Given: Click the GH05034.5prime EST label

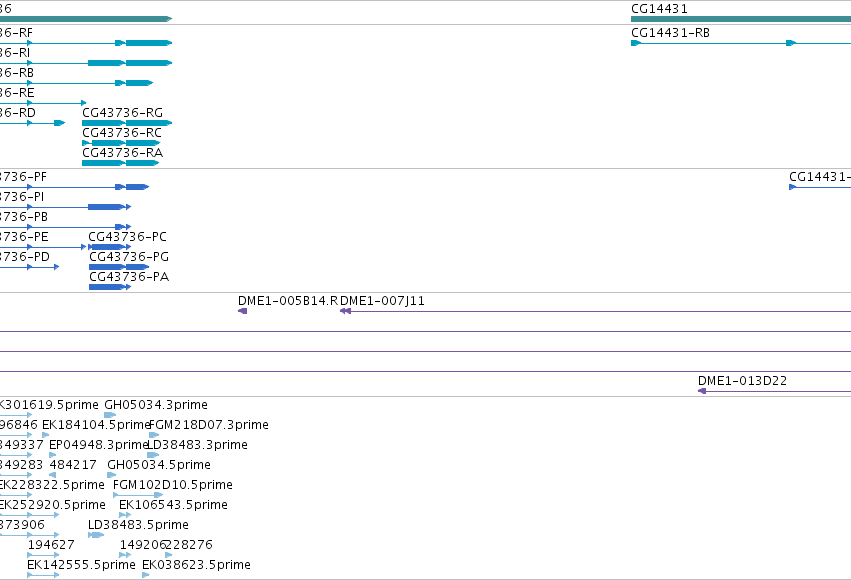Looking at the screenshot, I should pyautogui.click(x=159, y=465).
